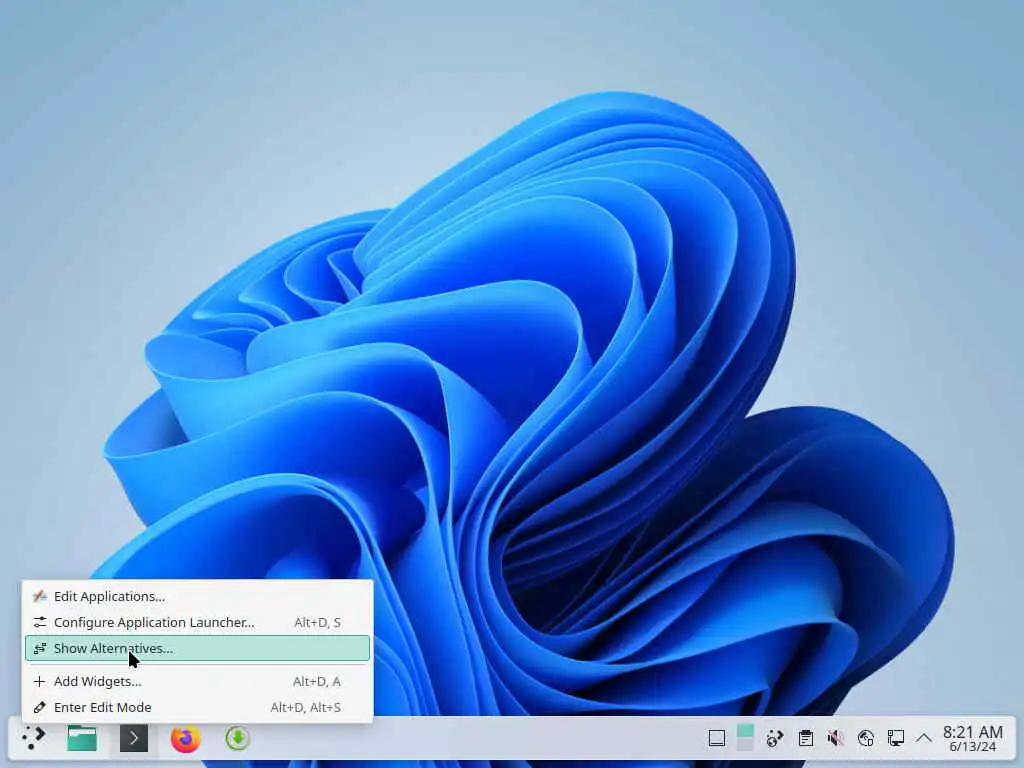Screen dimensions: 1024x768
Task: Choose Add Widgets… from the context menu
Action: click(x=197, y=681)
